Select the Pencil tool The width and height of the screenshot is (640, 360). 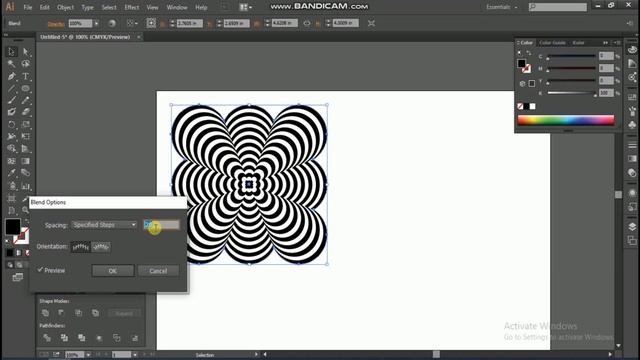(x=25, y=100)
